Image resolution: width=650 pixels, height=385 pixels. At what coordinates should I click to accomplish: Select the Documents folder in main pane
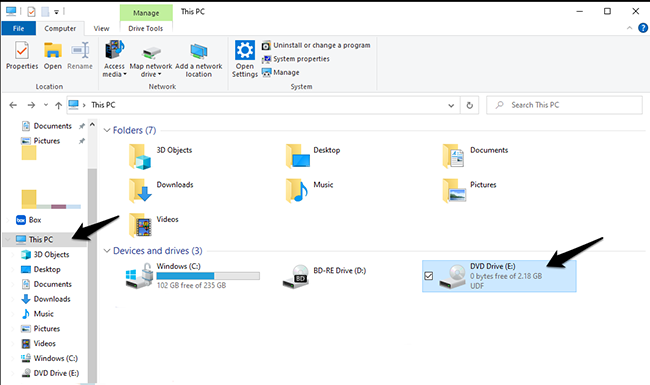(476, 156)
